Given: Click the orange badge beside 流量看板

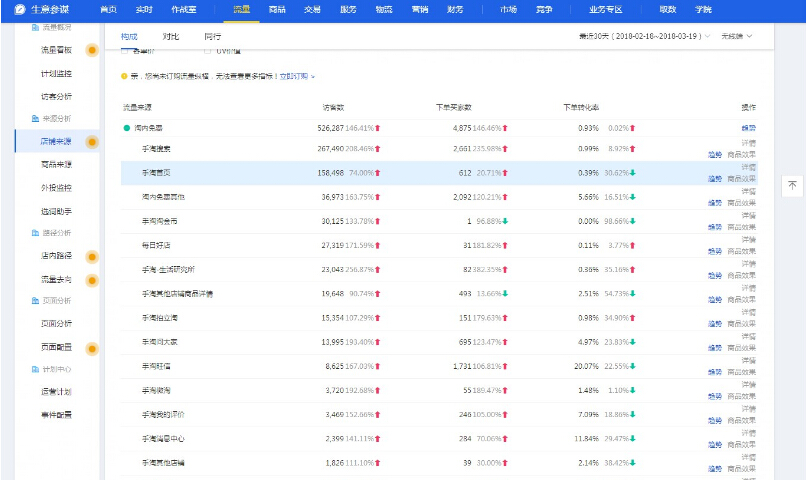Looking at the screenshot, I should 92,49.
